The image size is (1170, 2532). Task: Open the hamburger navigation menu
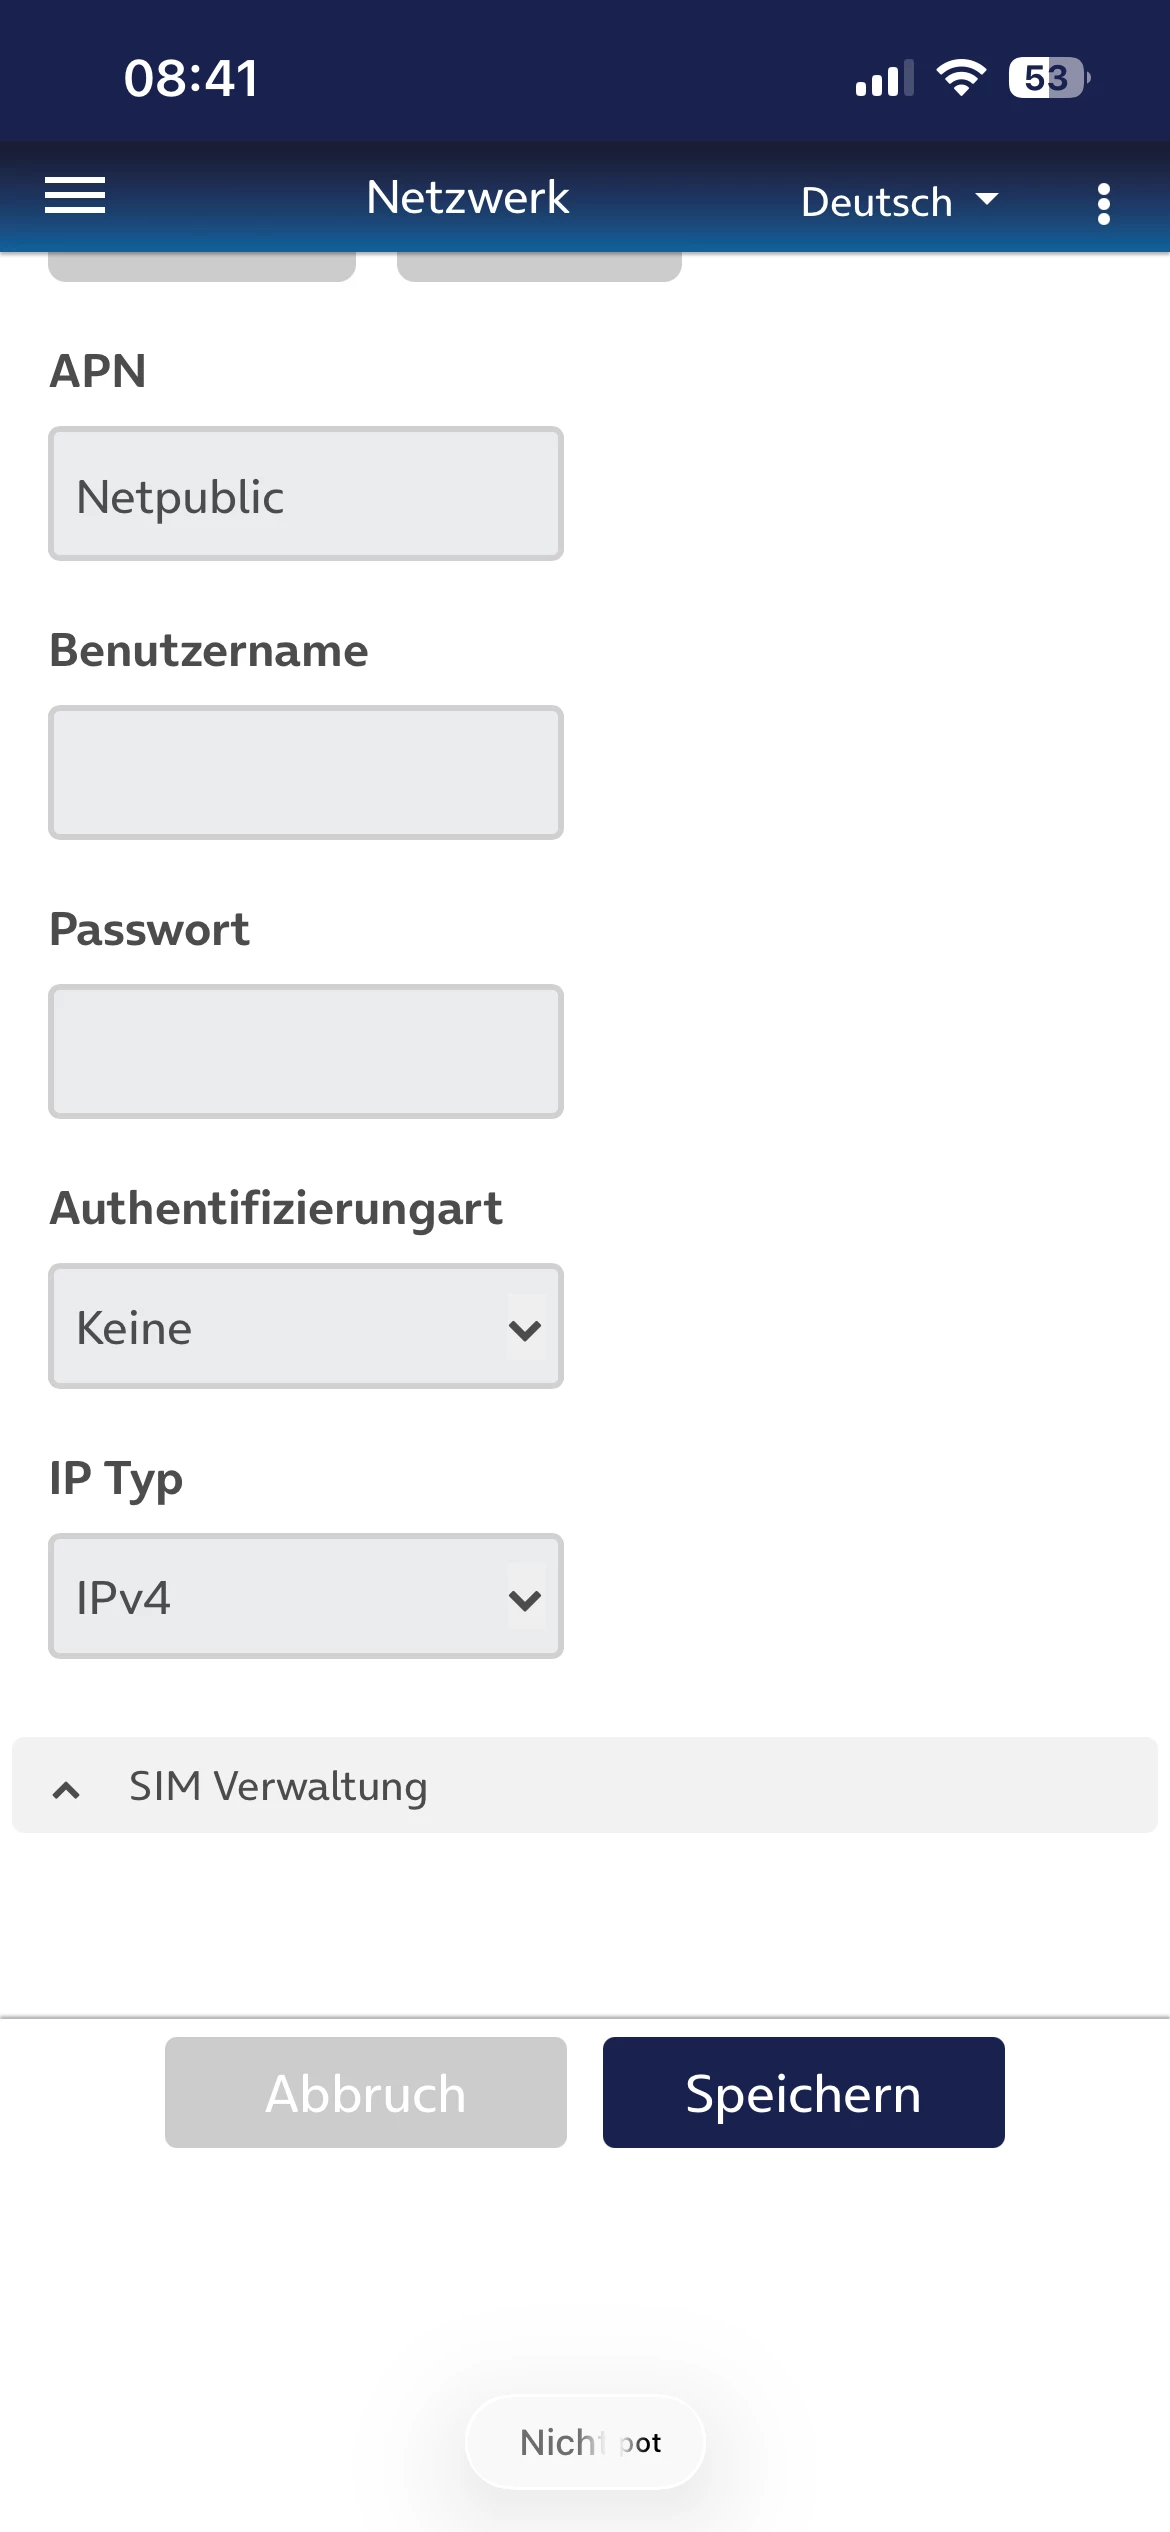(75, 196)
